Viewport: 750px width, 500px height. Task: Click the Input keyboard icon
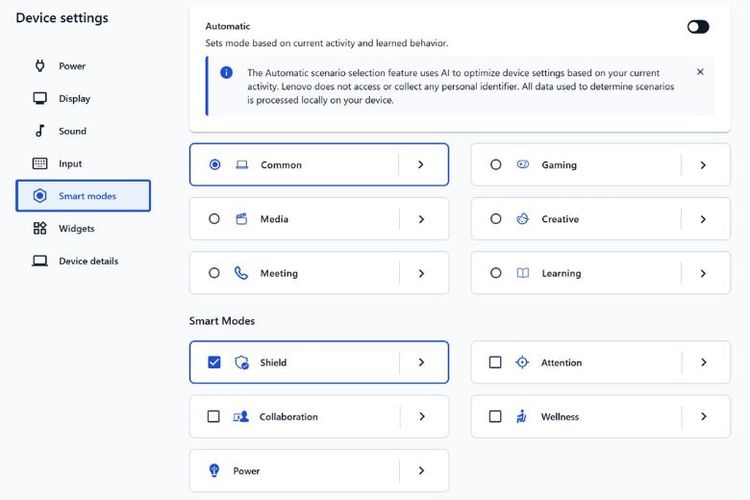(x=40, y=164)
